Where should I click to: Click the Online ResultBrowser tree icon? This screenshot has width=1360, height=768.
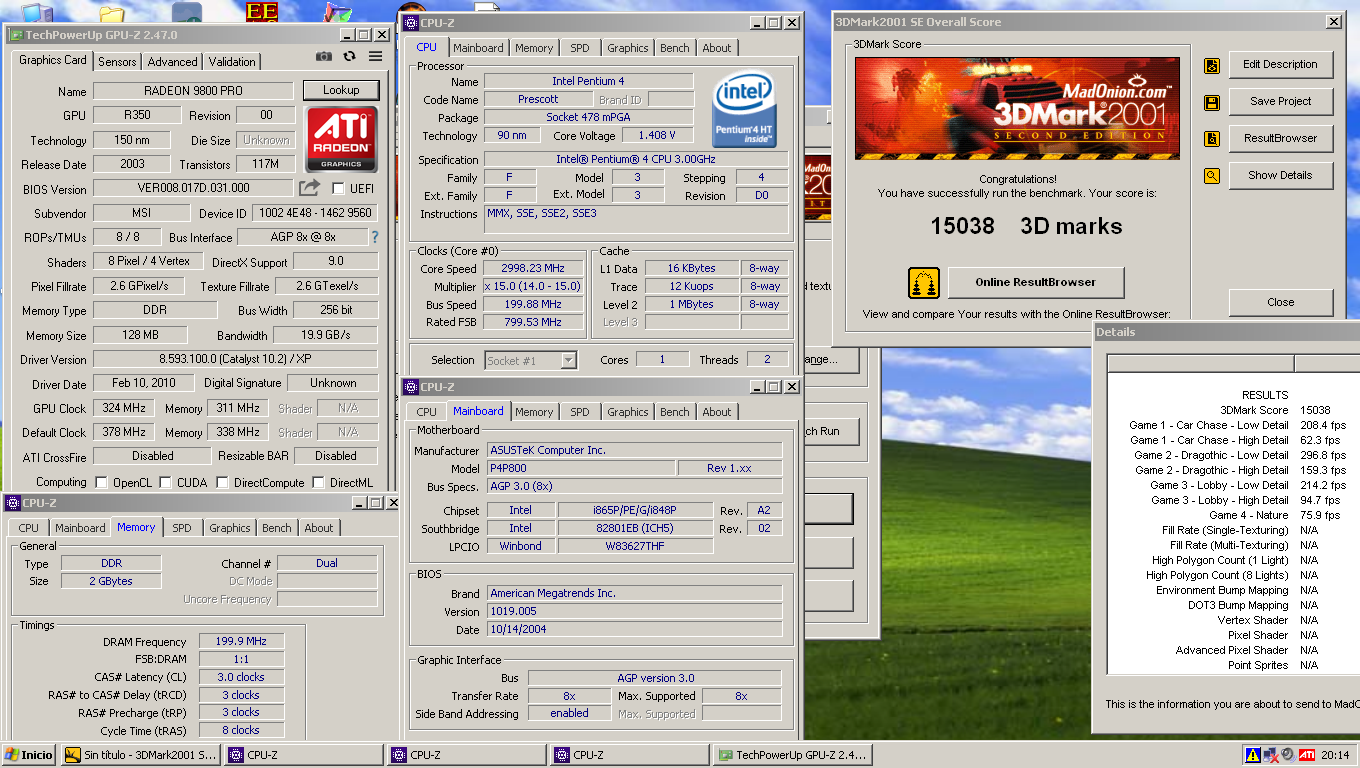pos(924,283)
